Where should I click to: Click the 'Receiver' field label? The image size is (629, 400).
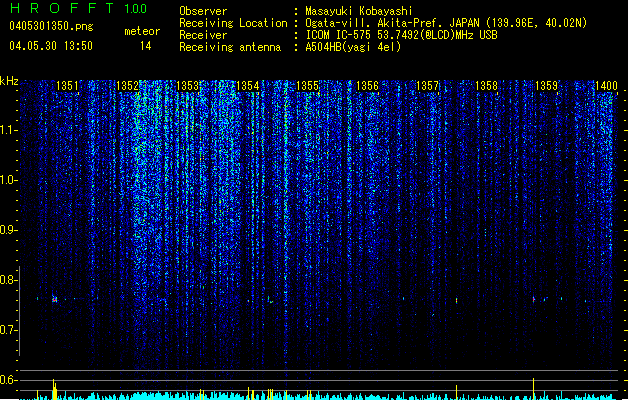click(203, 35)
